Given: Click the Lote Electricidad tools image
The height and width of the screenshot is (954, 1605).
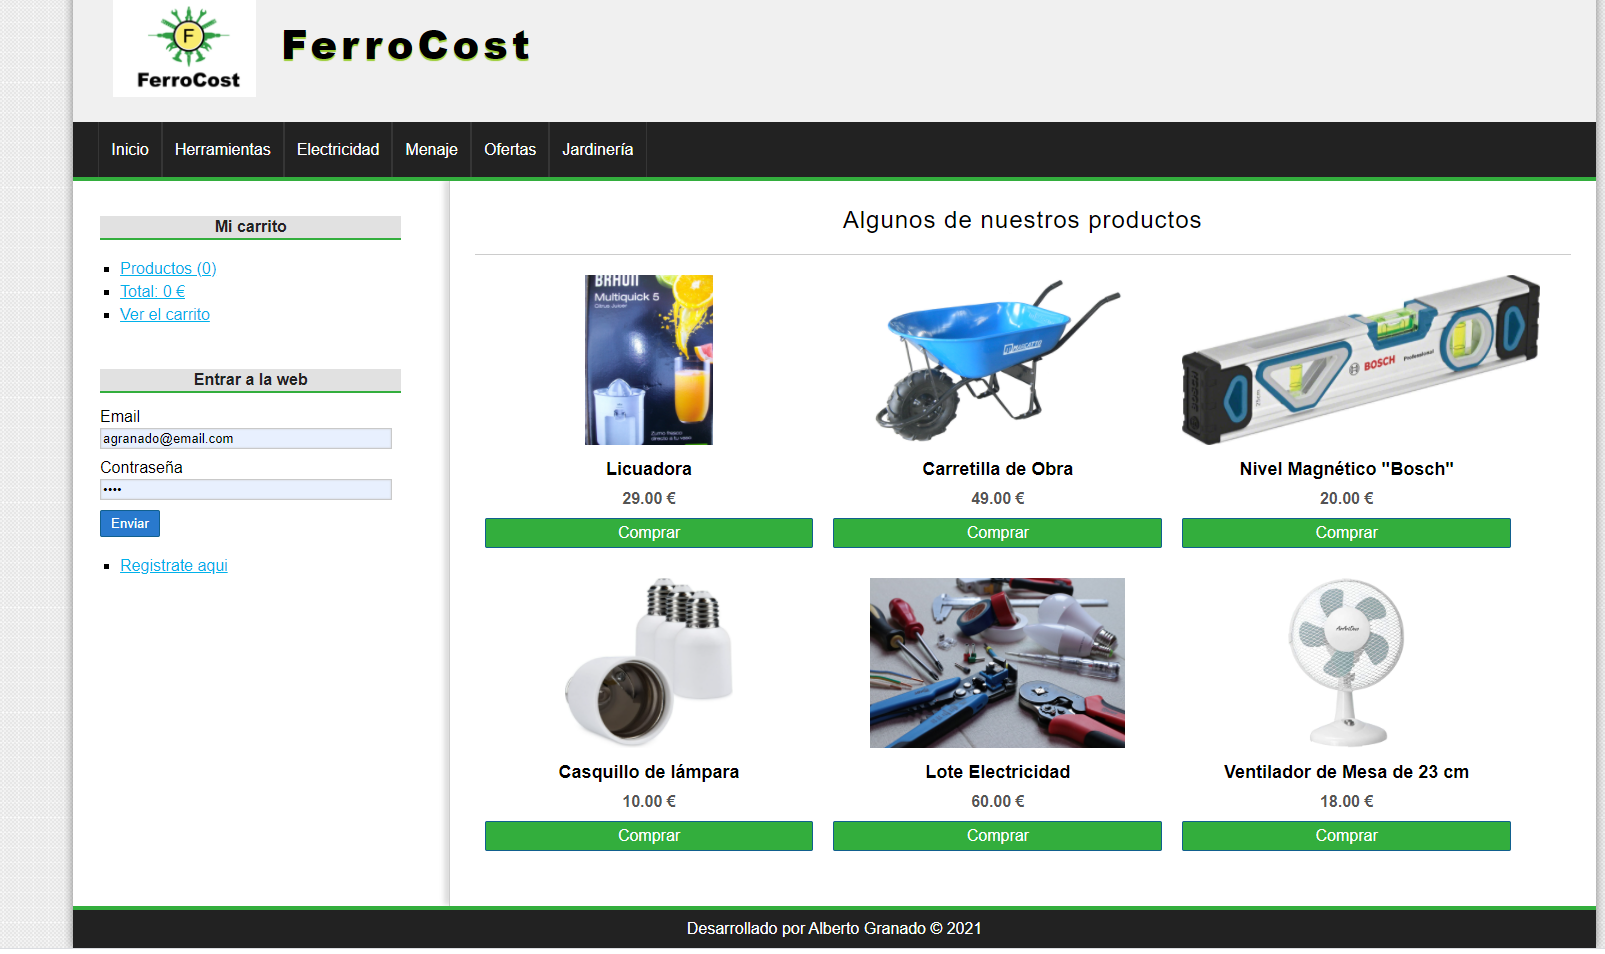Looking at the screenshot, I should click(x=997, y=662).
